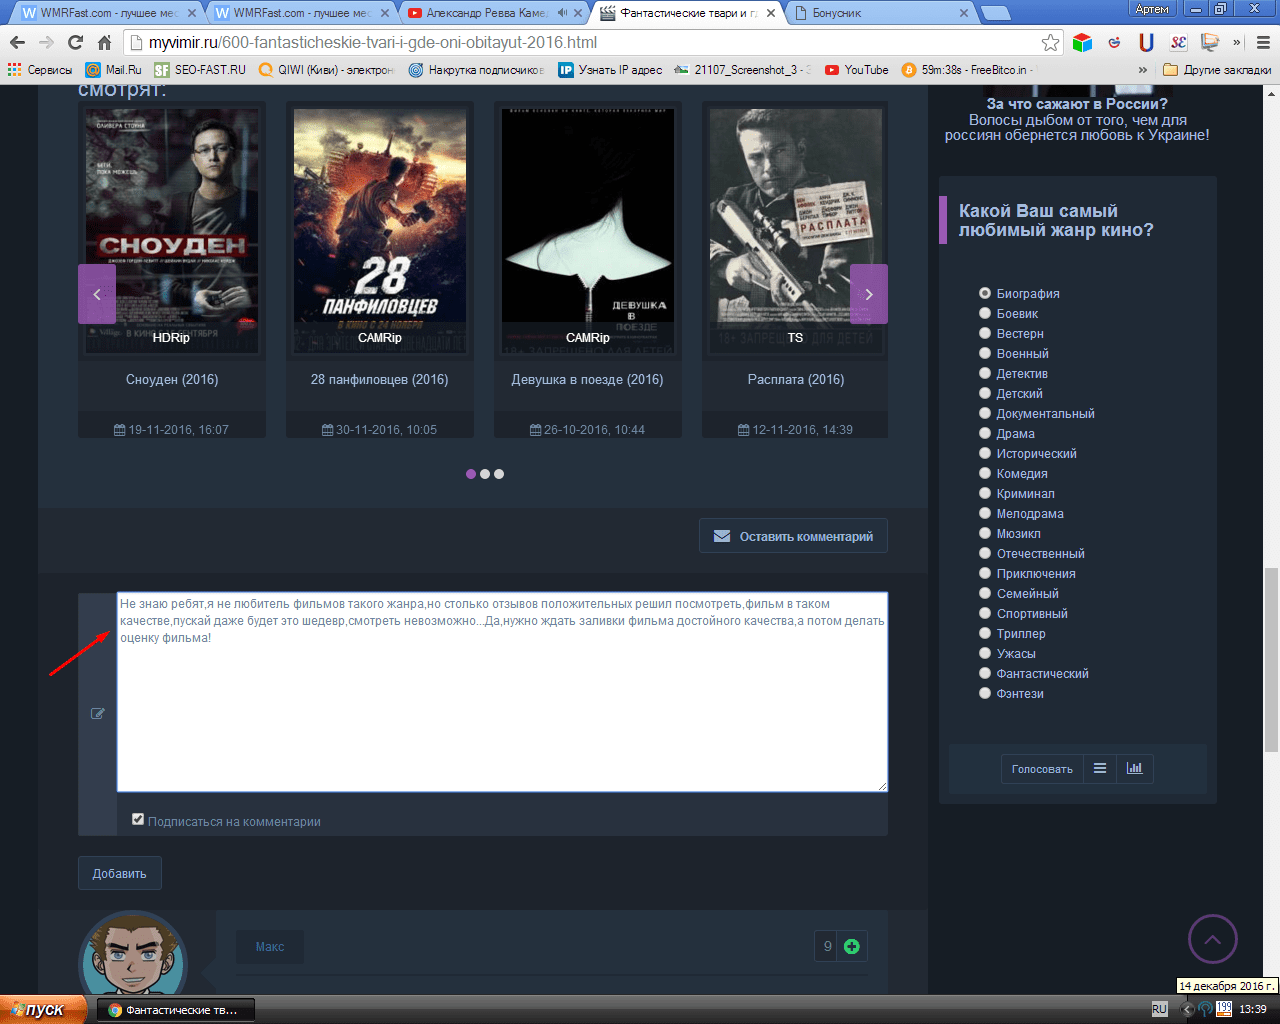Bookmark this page with the star icon
This screenshot has height=1024, width=1280.
click(1050, 42)
